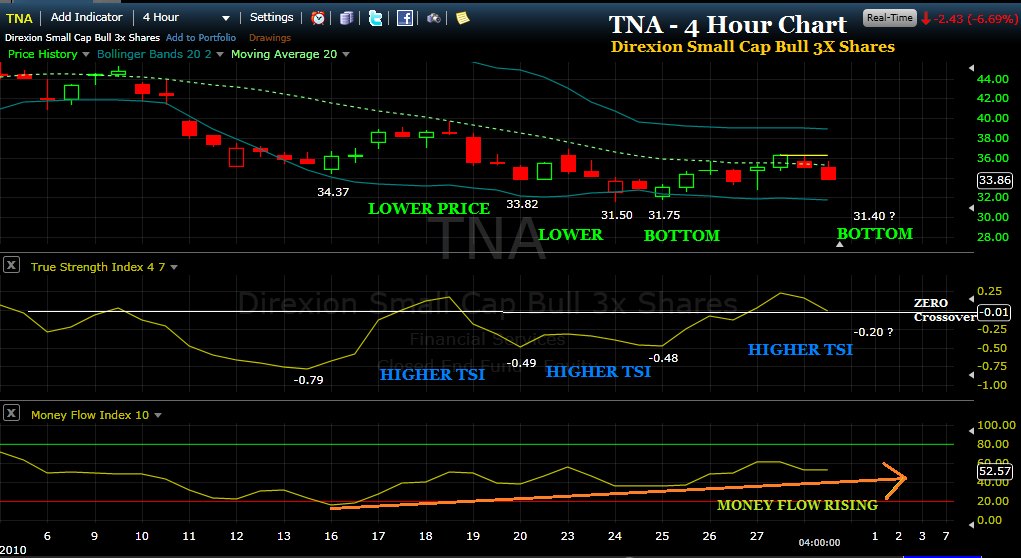1021x558 pixels.
Task: Close the True Strength Index panel
Action: (x=11, y=265)
